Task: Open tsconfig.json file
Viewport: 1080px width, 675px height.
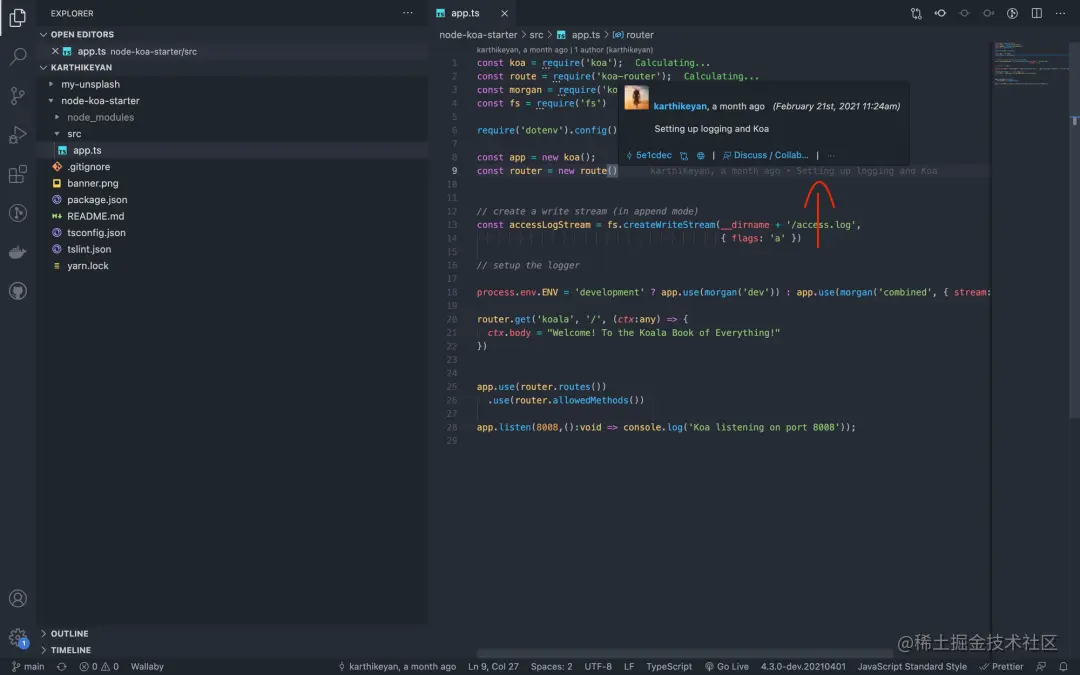Action: (96, 233)
